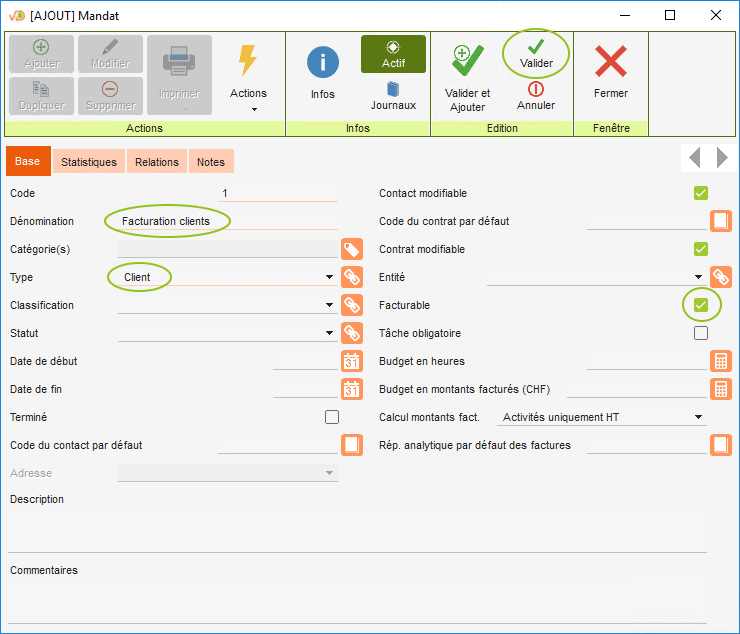The height and width of the screenshot is (634, 740).
Task: Tick the Terminé checkbox
Action: [x=332, y=417]
